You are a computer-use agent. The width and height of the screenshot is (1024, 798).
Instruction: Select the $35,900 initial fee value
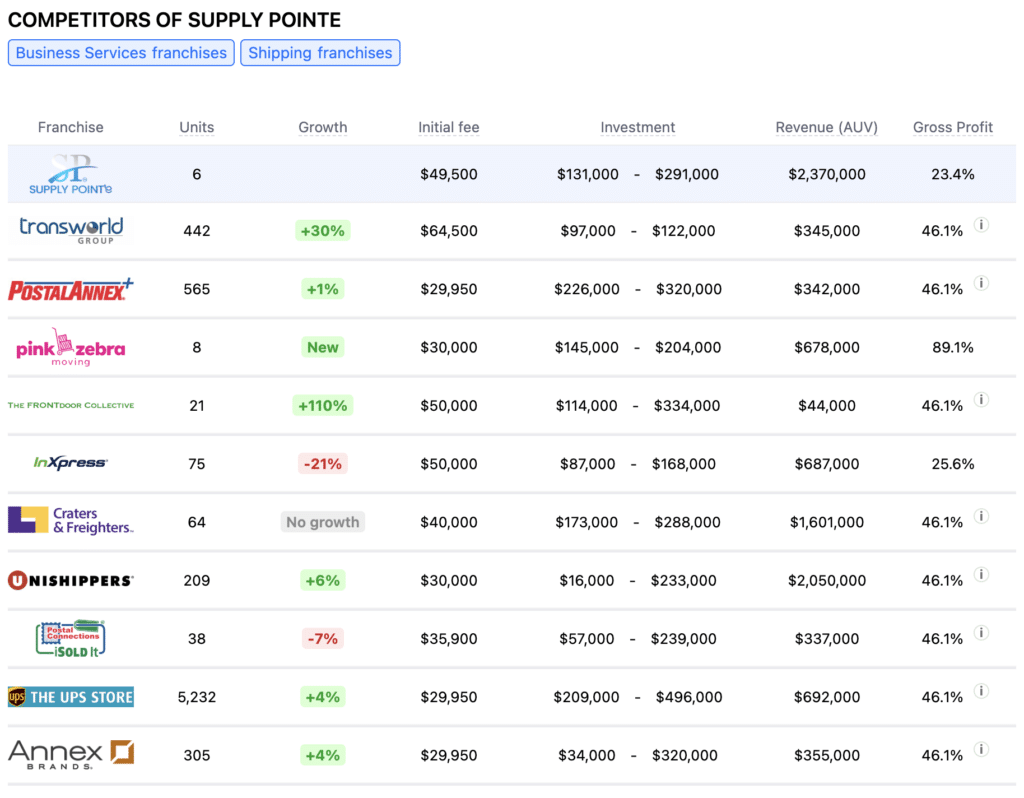(449, 638)
